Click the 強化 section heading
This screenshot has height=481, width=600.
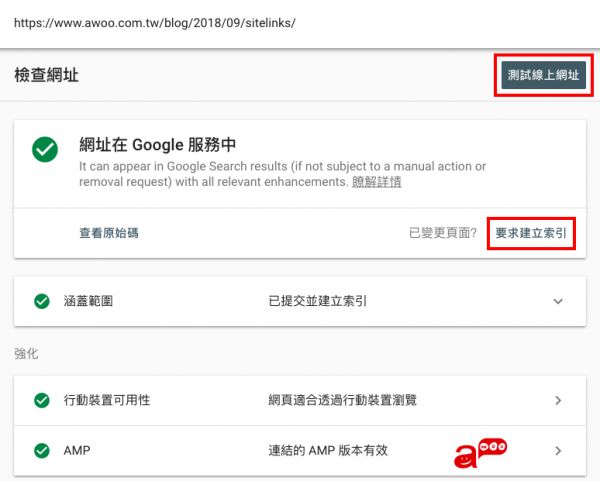coord(26,353)
